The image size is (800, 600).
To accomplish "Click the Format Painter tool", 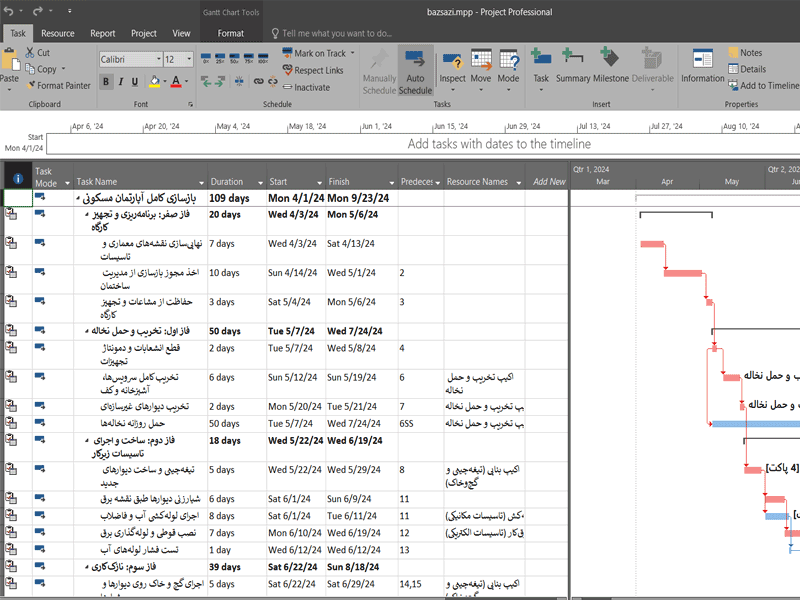I will (58, 85).
